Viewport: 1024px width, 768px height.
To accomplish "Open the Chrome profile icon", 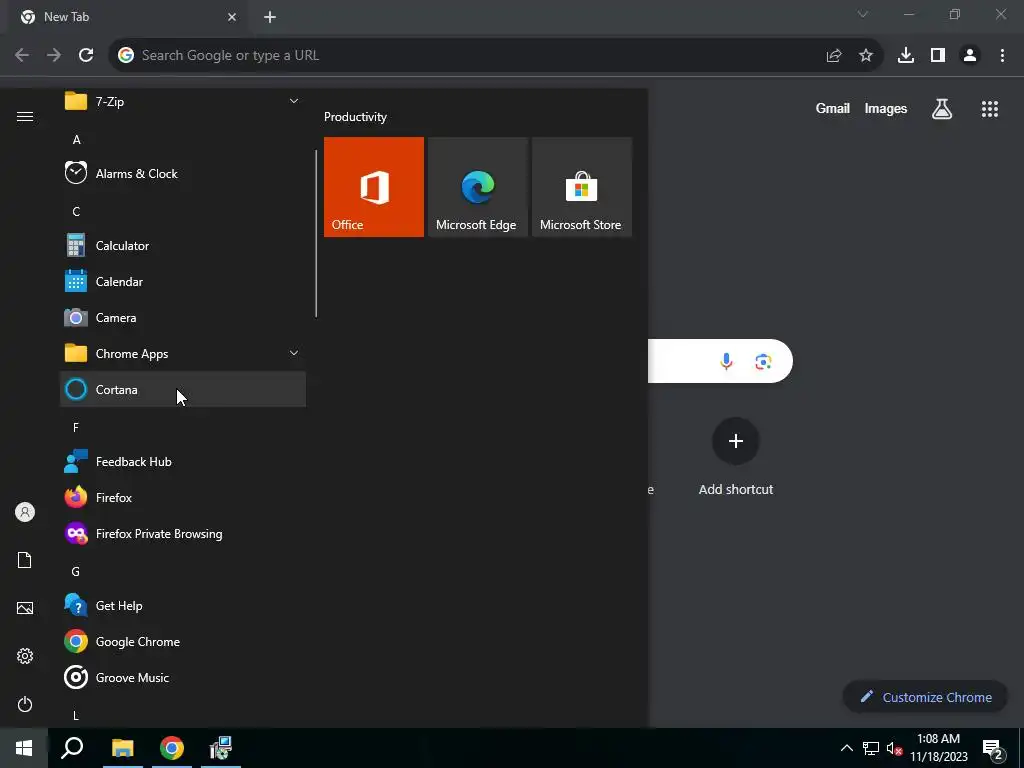I will tap(970, 56).
